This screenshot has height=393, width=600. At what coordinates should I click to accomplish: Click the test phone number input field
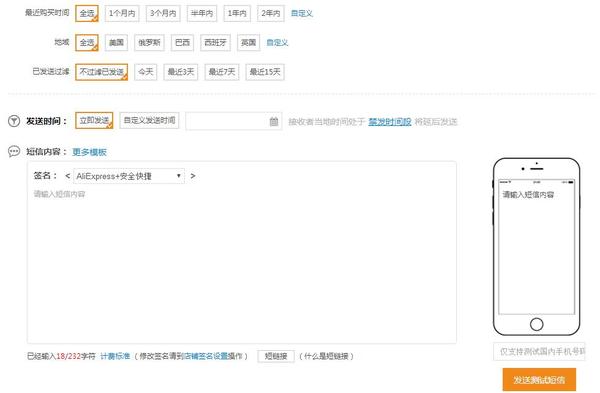539,351
